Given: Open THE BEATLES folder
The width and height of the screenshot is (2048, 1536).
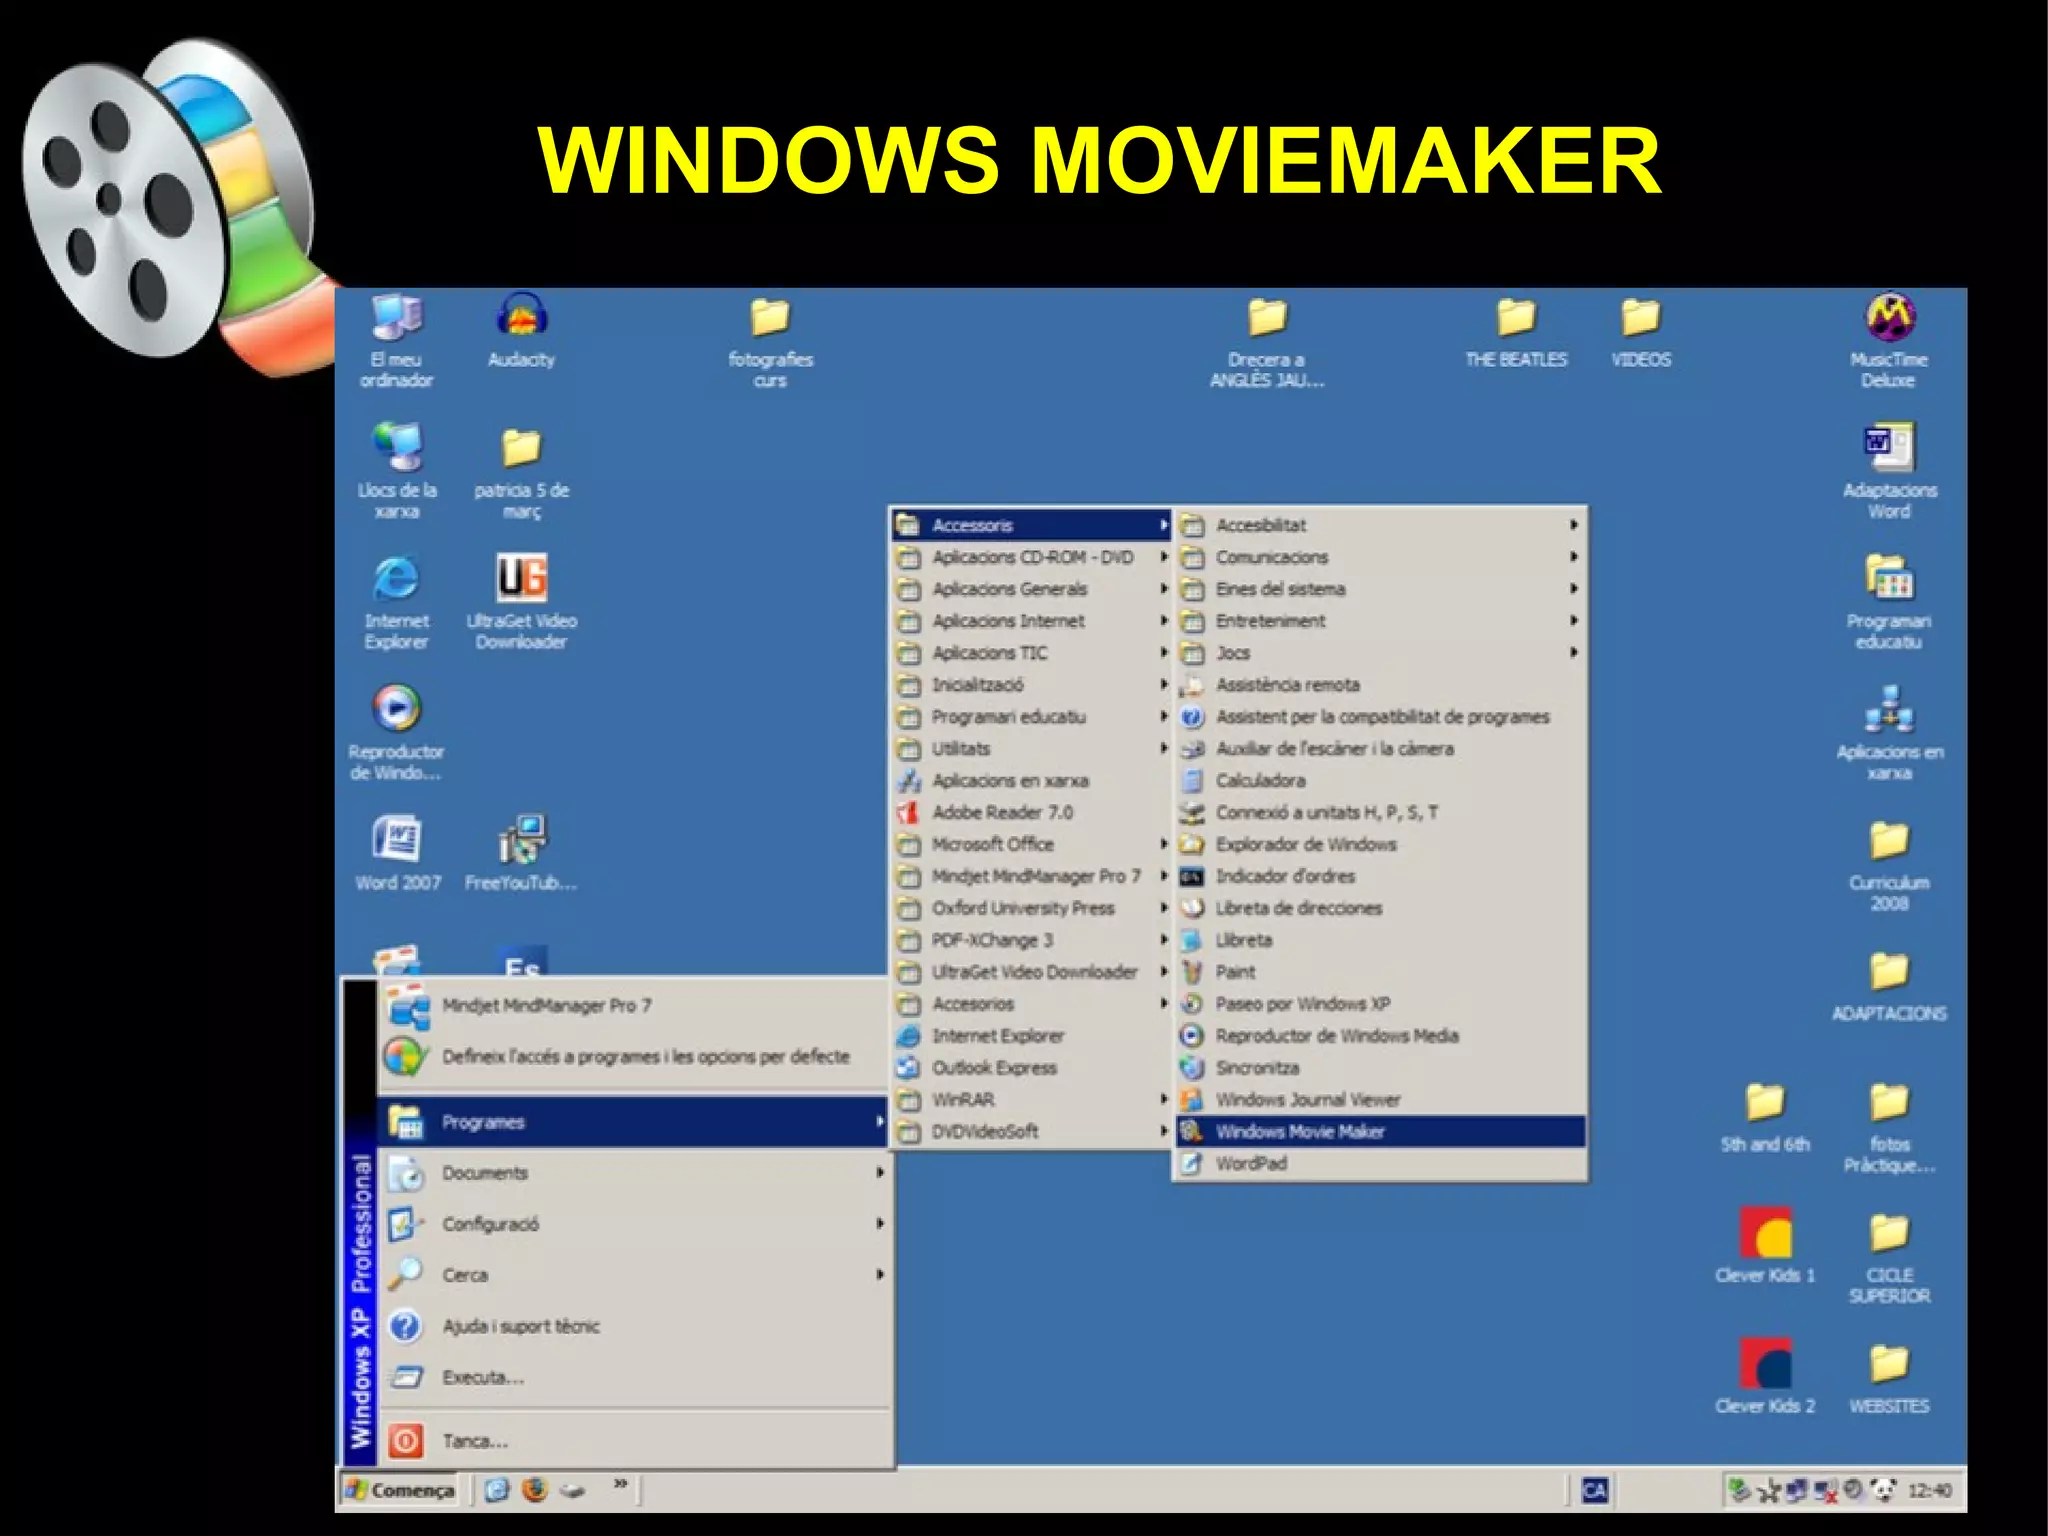Looking at the screenshot, I should click(x=1516, y=332).
